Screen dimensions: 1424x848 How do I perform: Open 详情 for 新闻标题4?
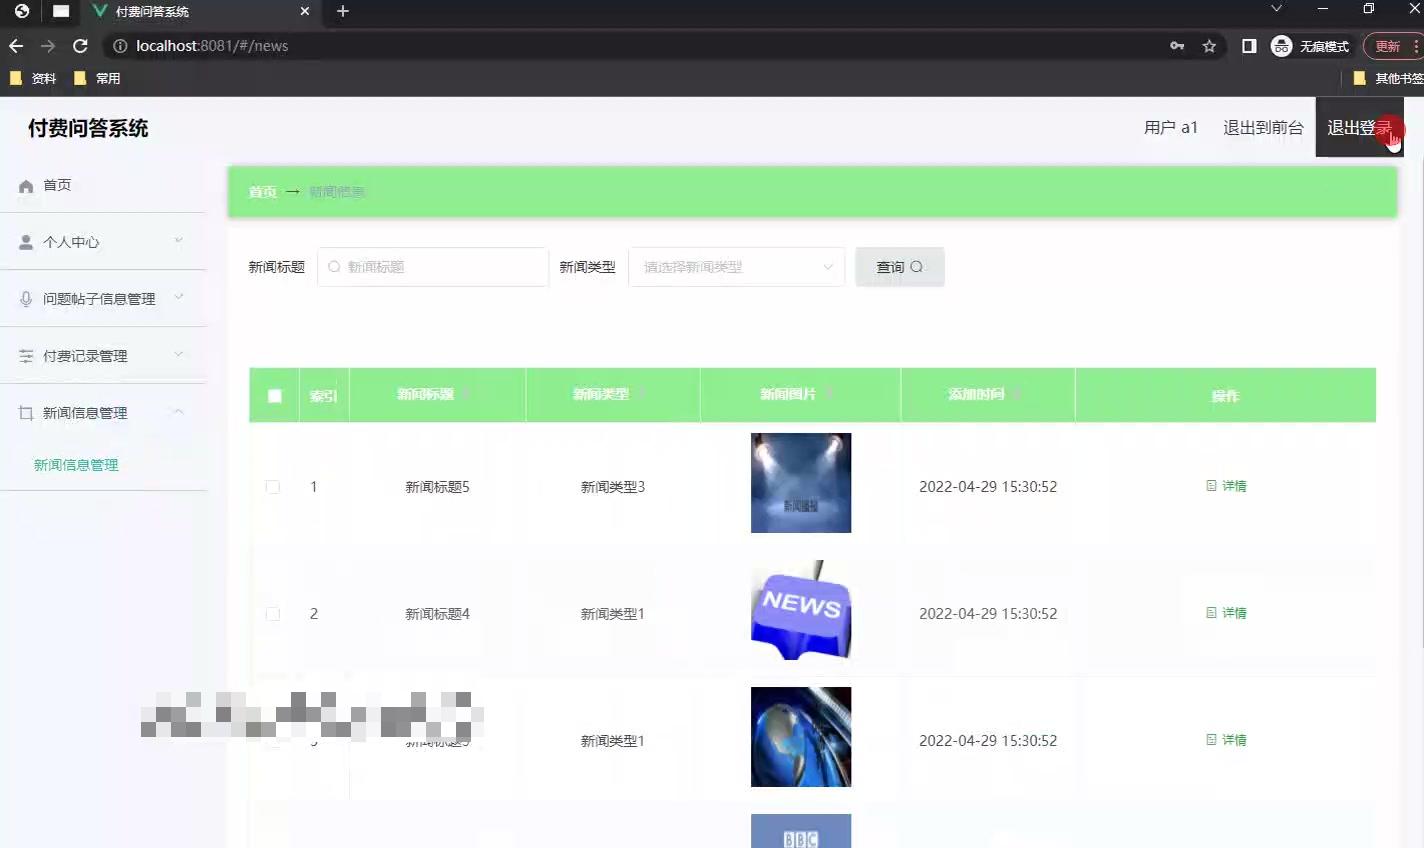1226,613
